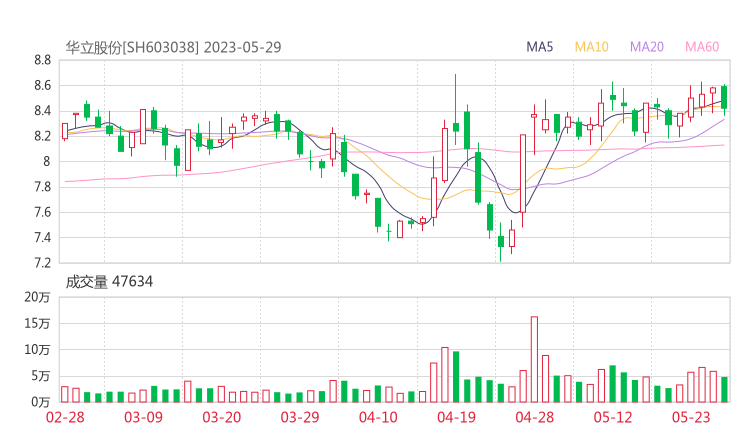Click the 5万 volume axis label
Image resolution: width=740 pixels, height=440 pixels.
[x=41, y=376]
